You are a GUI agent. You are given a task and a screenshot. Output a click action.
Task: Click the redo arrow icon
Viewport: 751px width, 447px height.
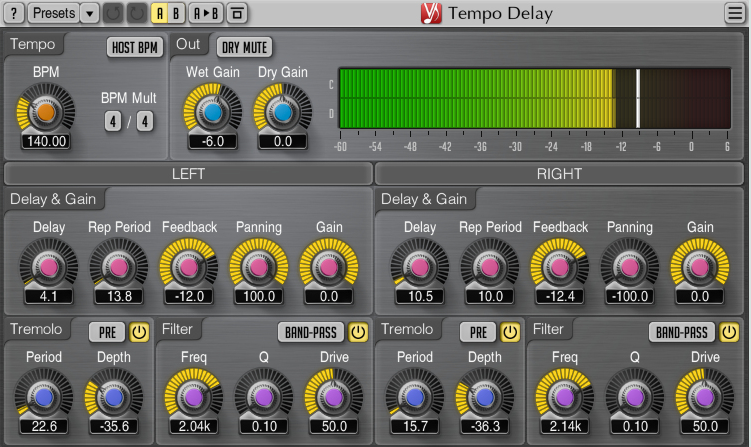(x=137, y=13)
